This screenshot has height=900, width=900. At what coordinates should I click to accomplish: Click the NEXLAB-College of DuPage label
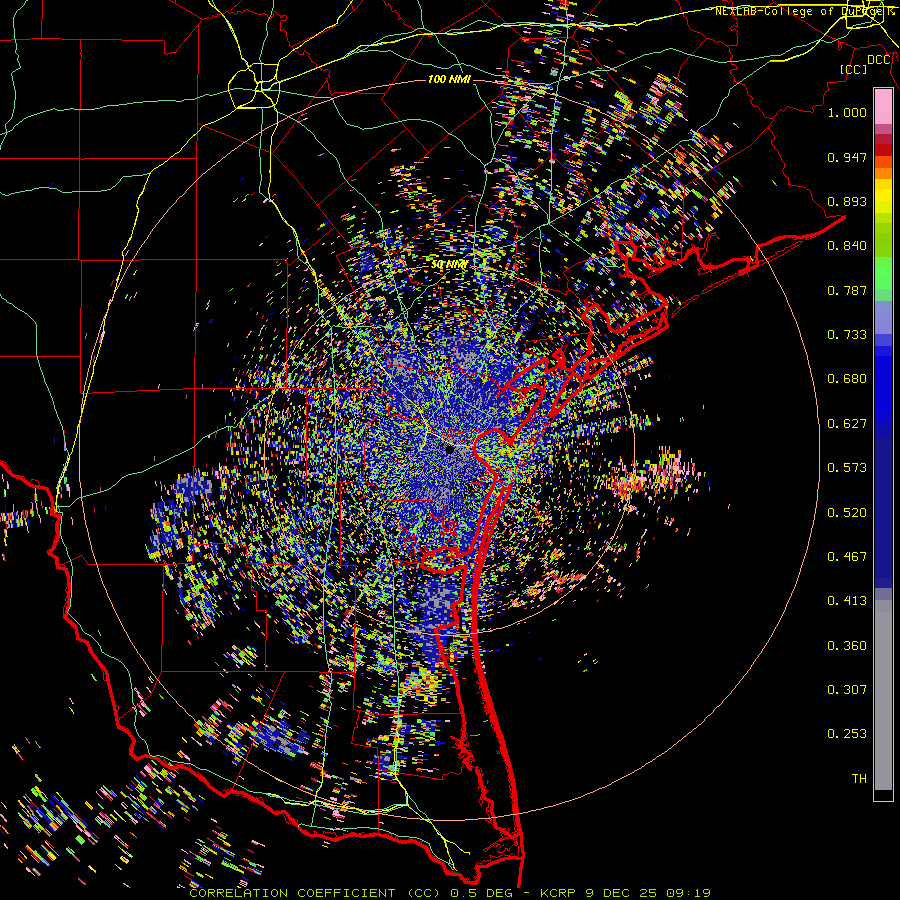(805, 11)
